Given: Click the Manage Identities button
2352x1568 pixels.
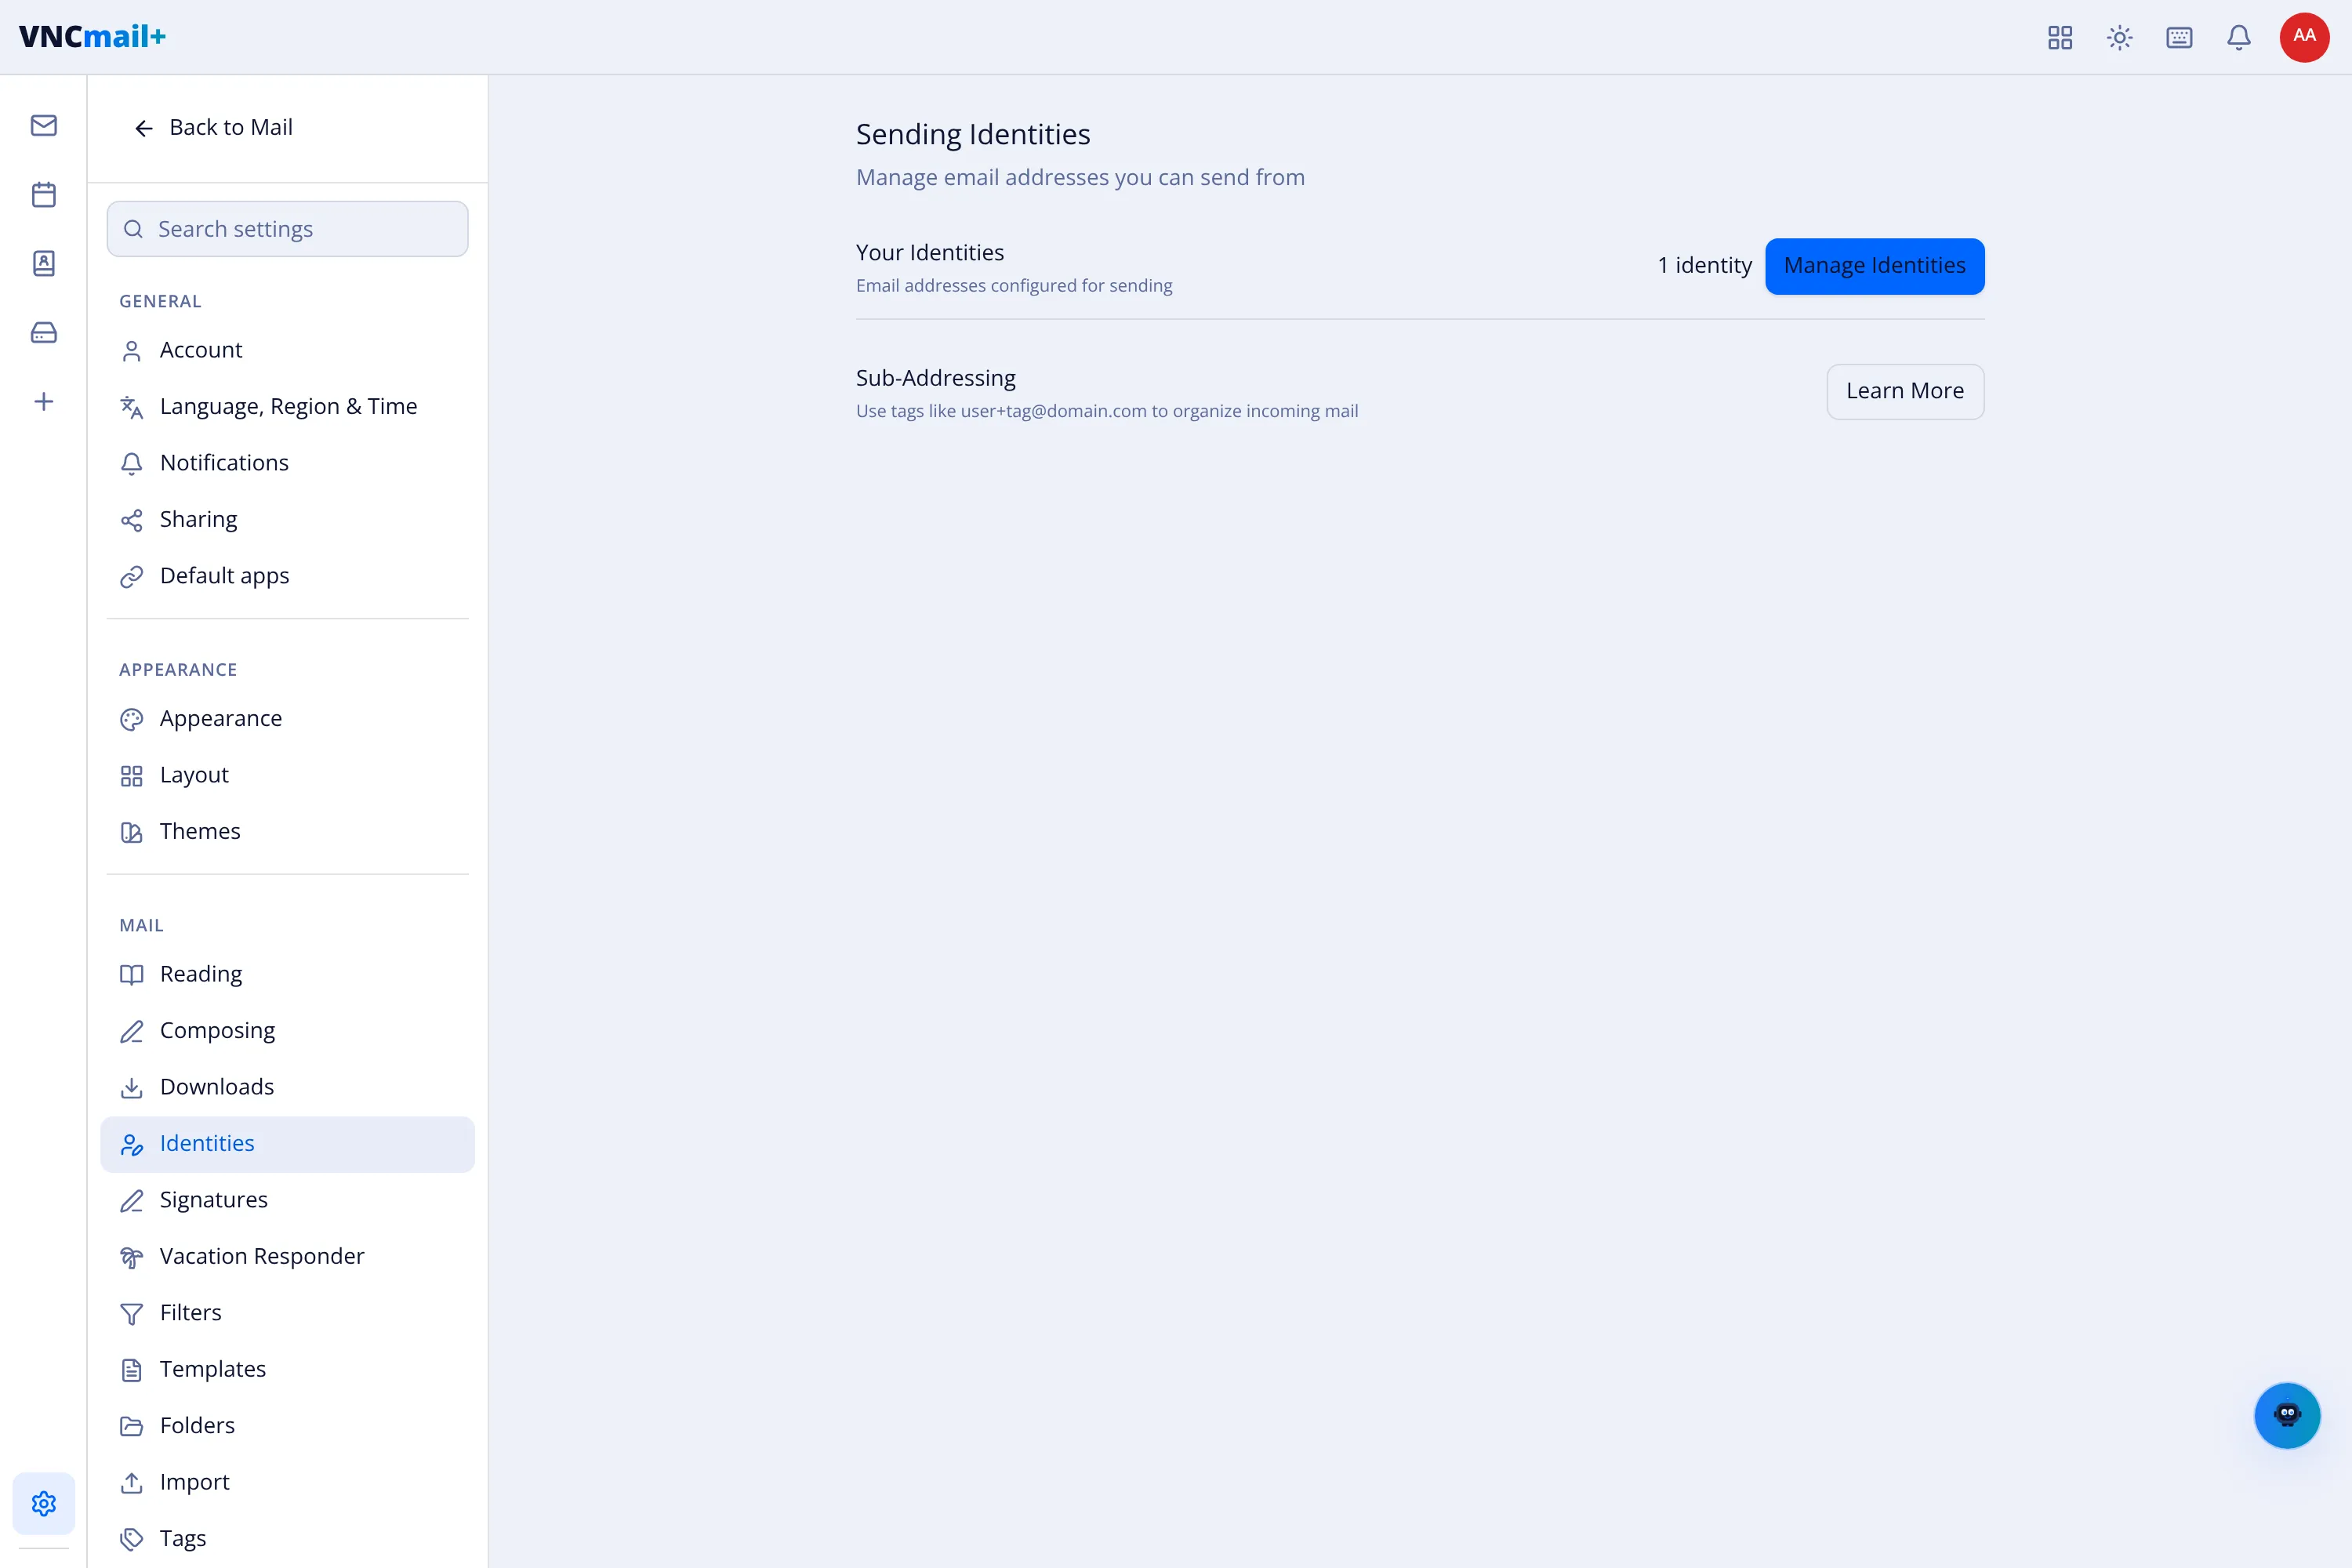Looking at the screenshot, I should (1874, 266).
